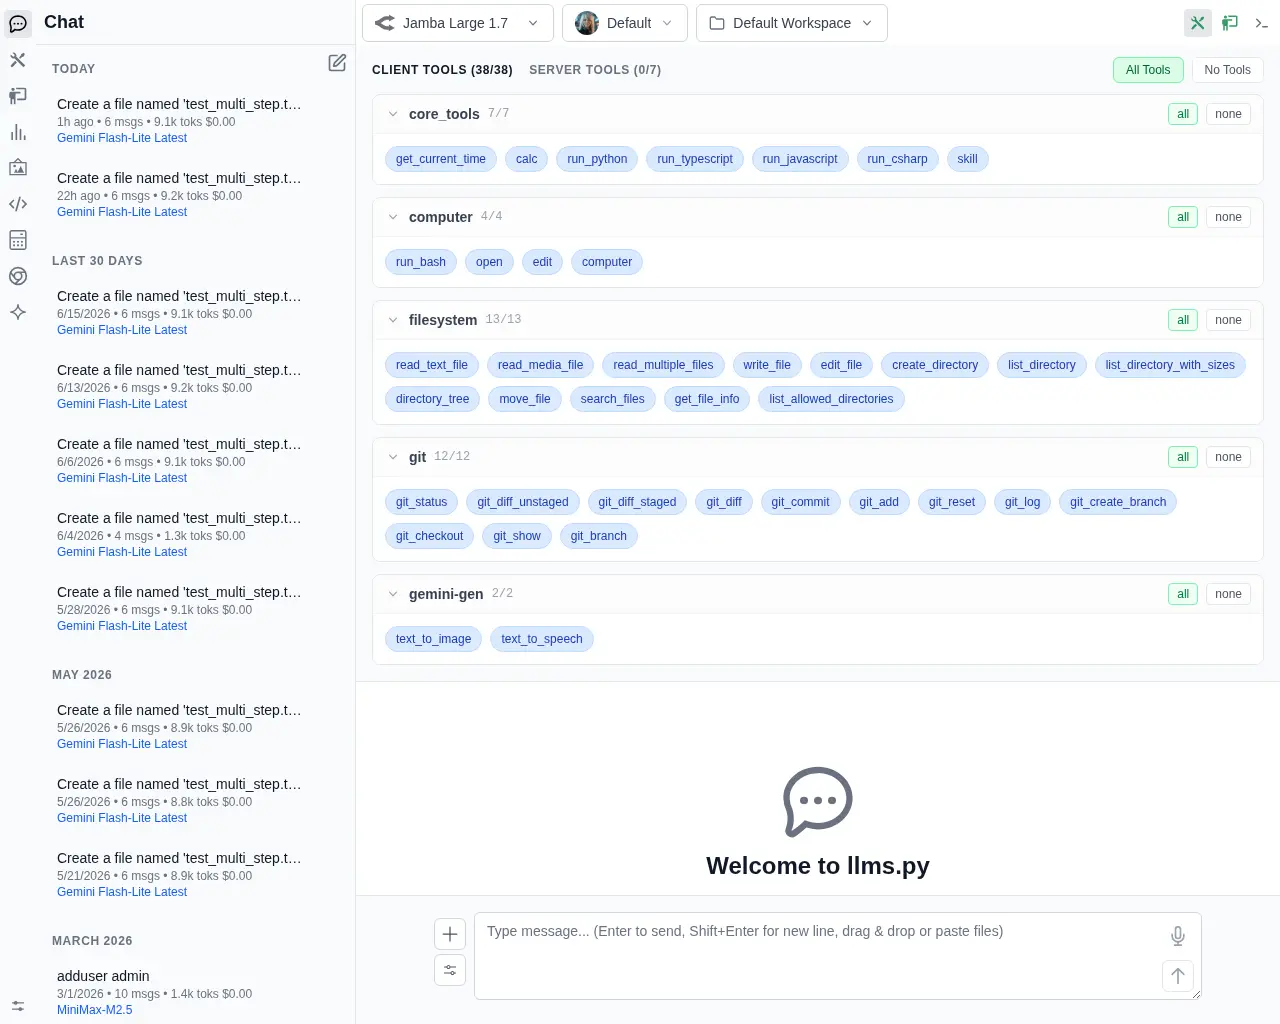This screenshot has width=1280, height=1024.
Task: Open the image gallery icon in sidebar
Action: tap(18, 168)
